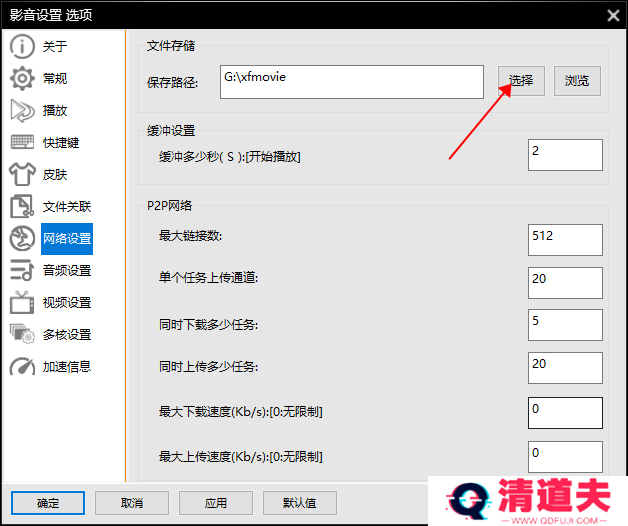This screenshot has height=526, width=628.
Task: Open the File Association icon
Action: (x=22, y=207)
